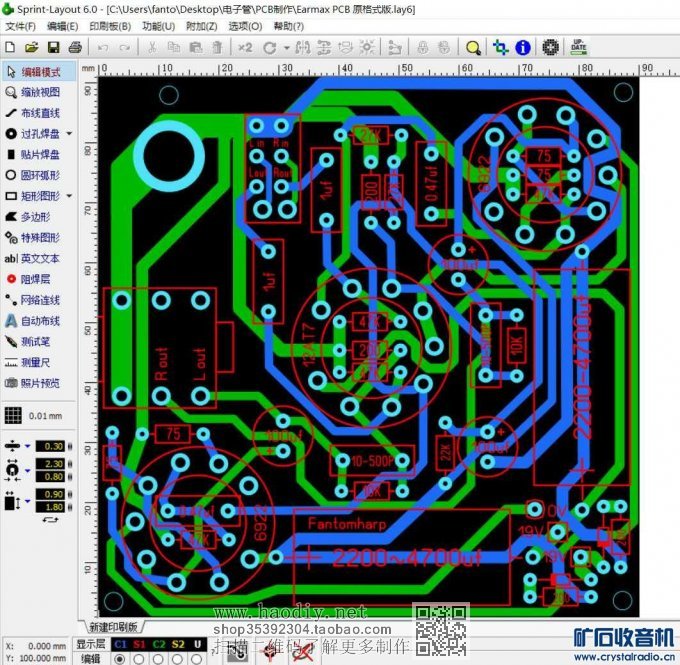Image resolution: width=680 pixels, height=665 pixels.
Task: Click the magnifier zoom icon in toolbar
Action: coord(473,47)
